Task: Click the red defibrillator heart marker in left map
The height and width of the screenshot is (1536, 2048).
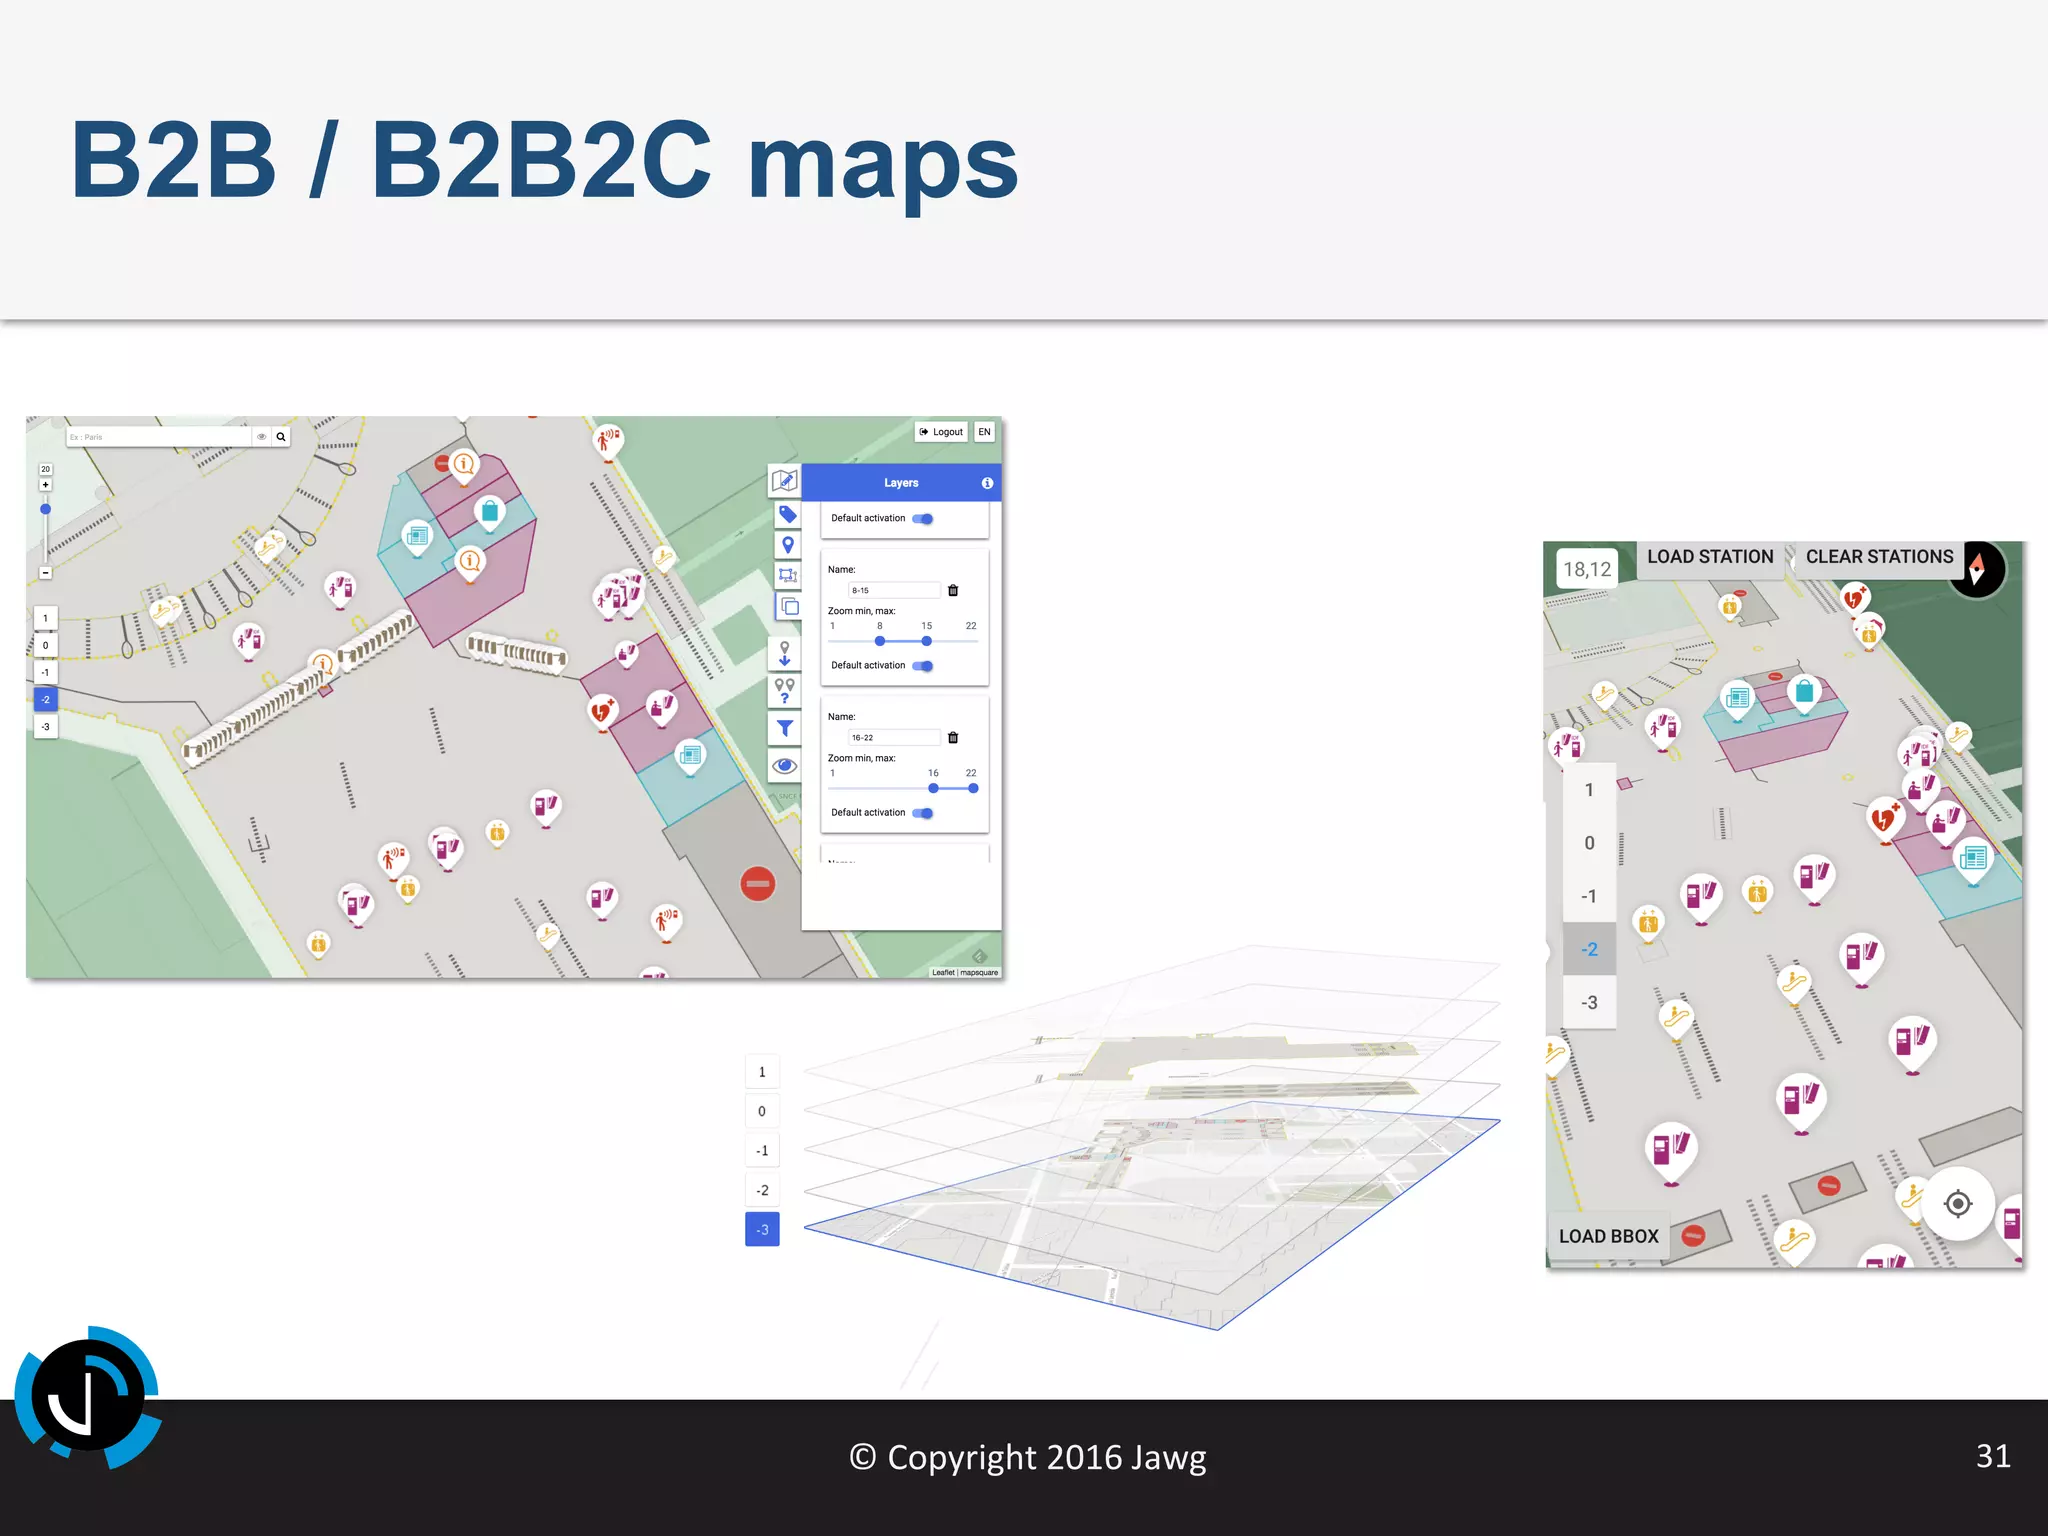Action: coord(602,713)
